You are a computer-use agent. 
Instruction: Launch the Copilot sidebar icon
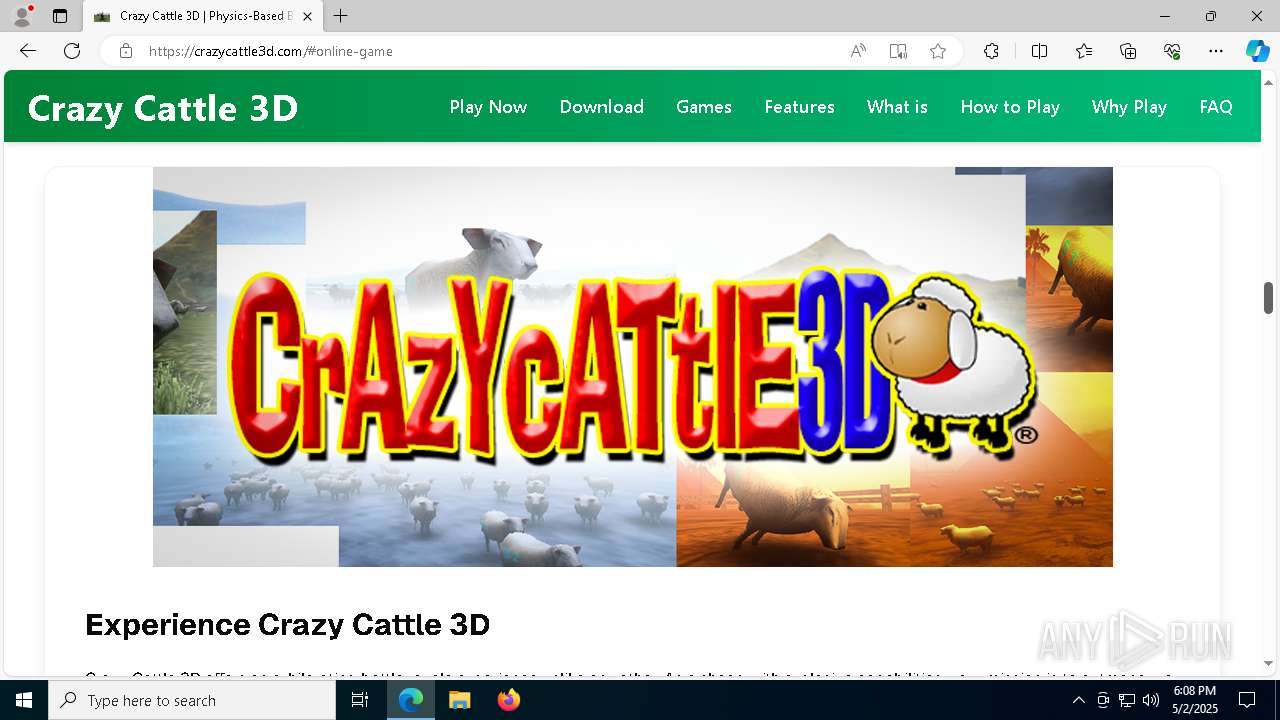[x=1257, y=51]
